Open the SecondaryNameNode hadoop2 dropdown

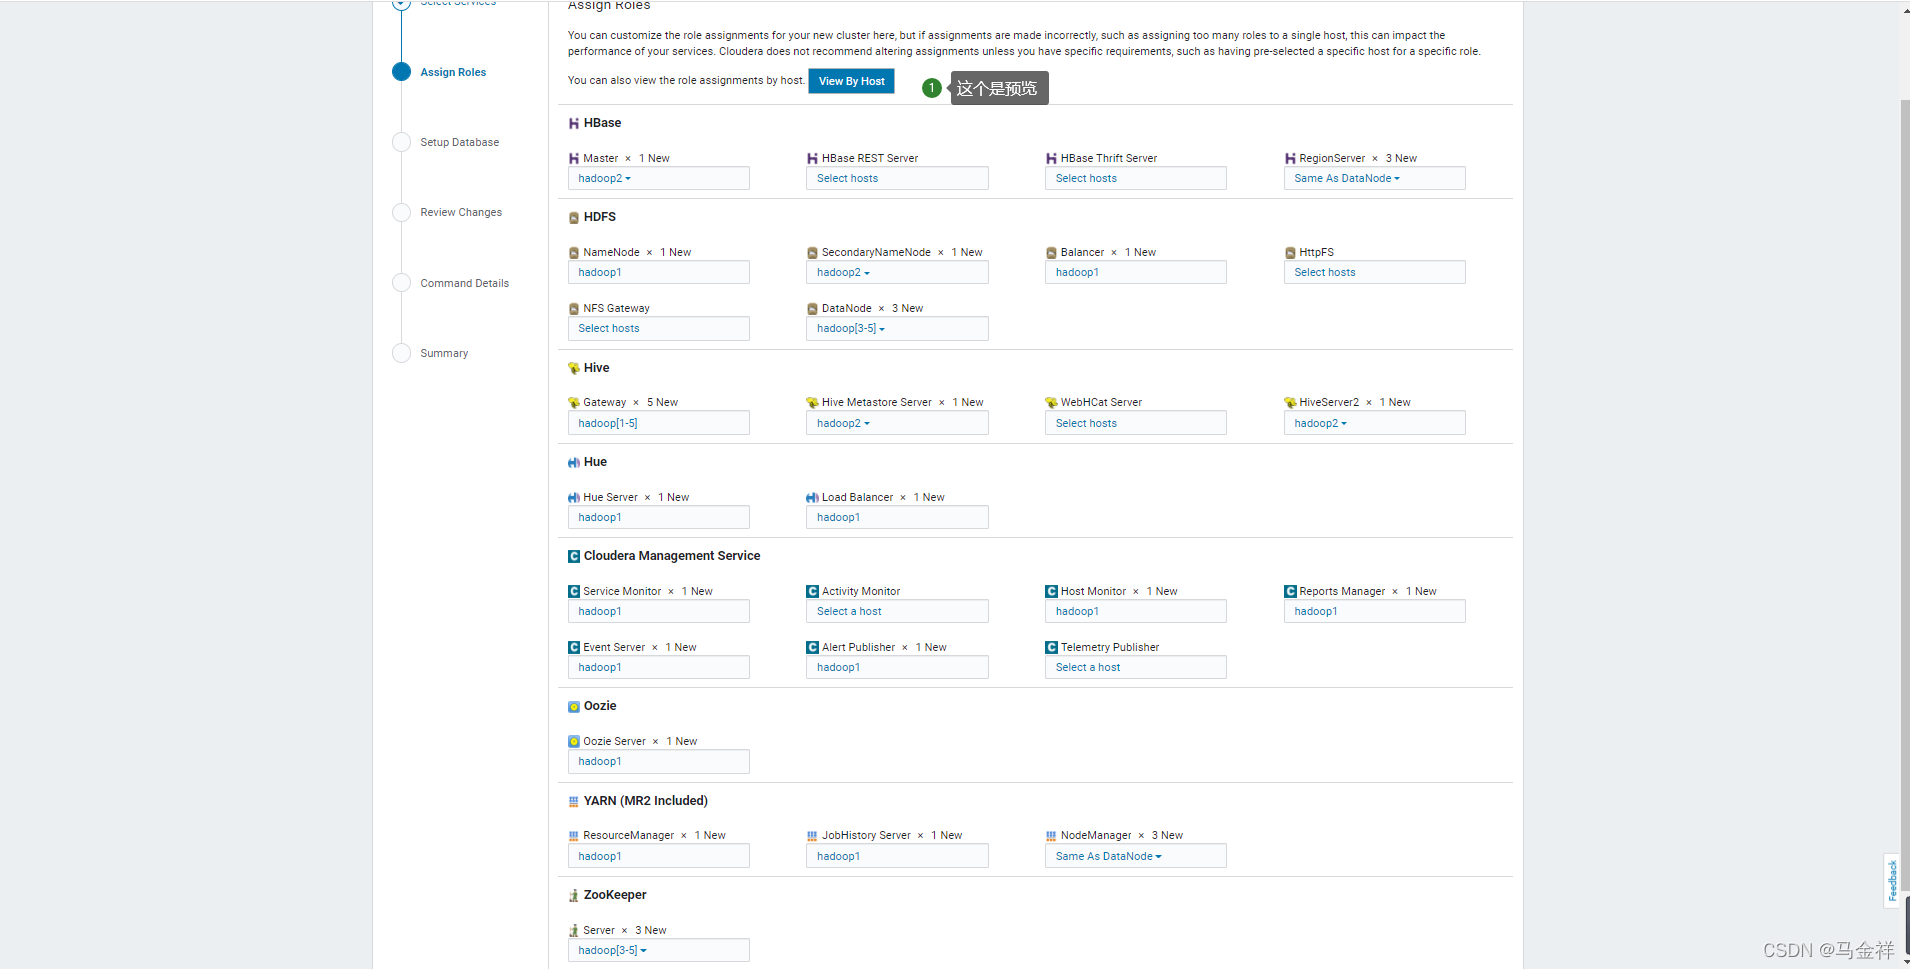[x=897, y=272]
